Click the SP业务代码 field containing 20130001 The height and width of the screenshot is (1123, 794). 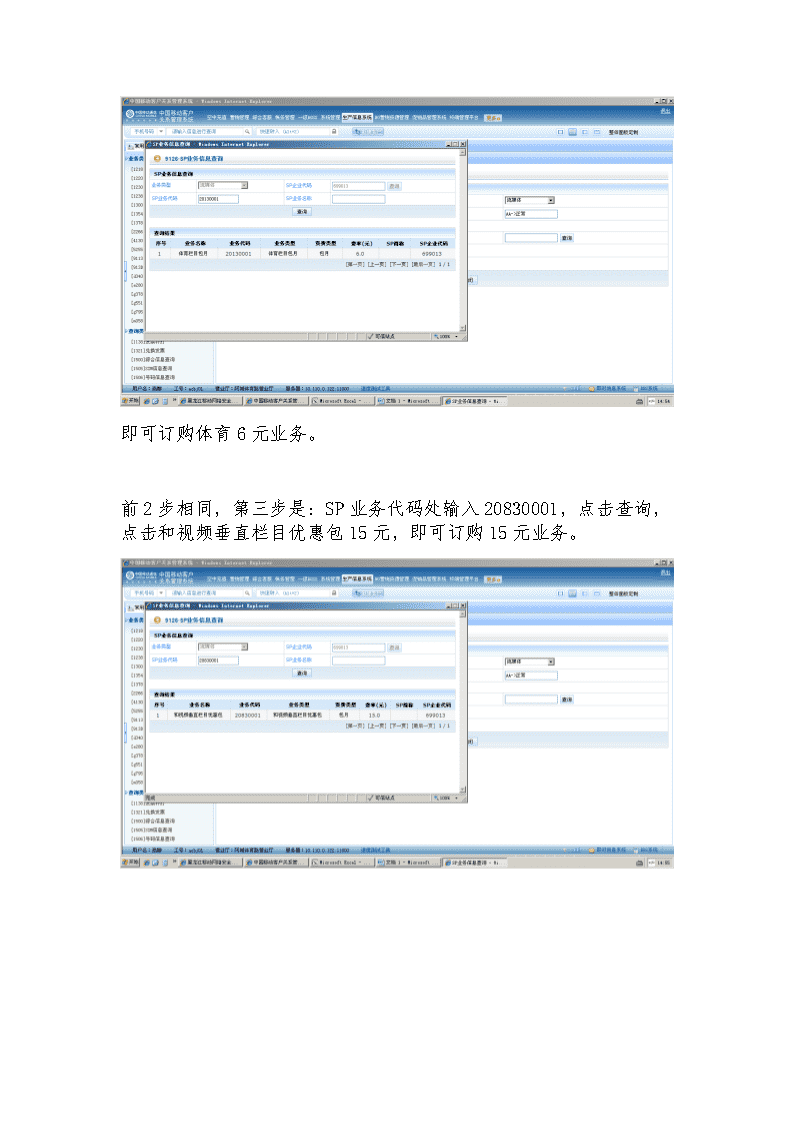pos(218,199)
